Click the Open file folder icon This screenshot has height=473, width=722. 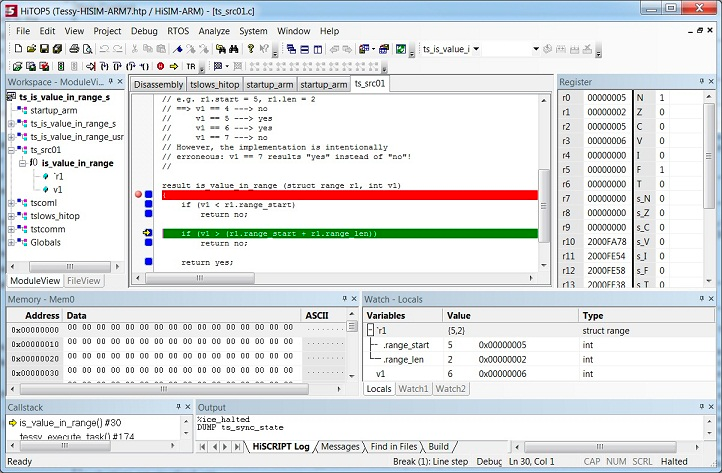click(x=31, y=49)
